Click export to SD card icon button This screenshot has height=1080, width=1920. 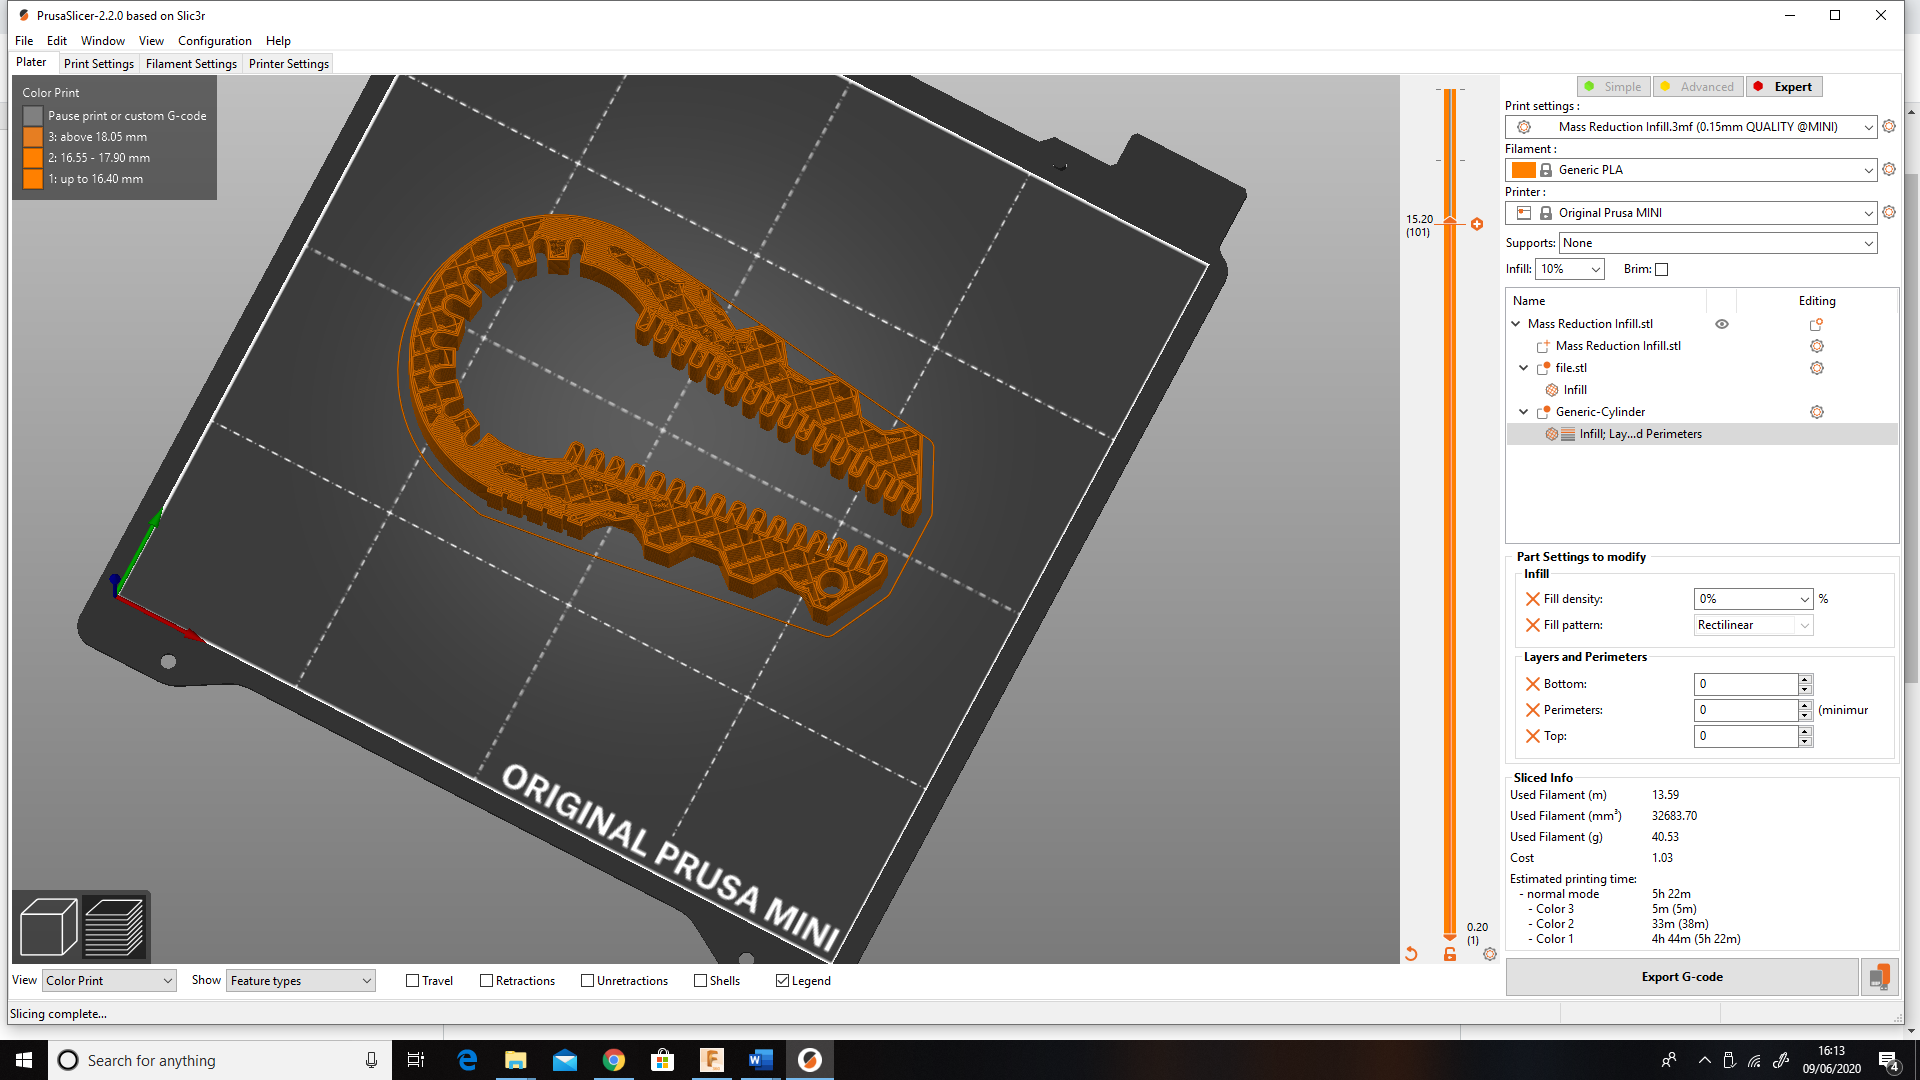[x=1879, y=977]
